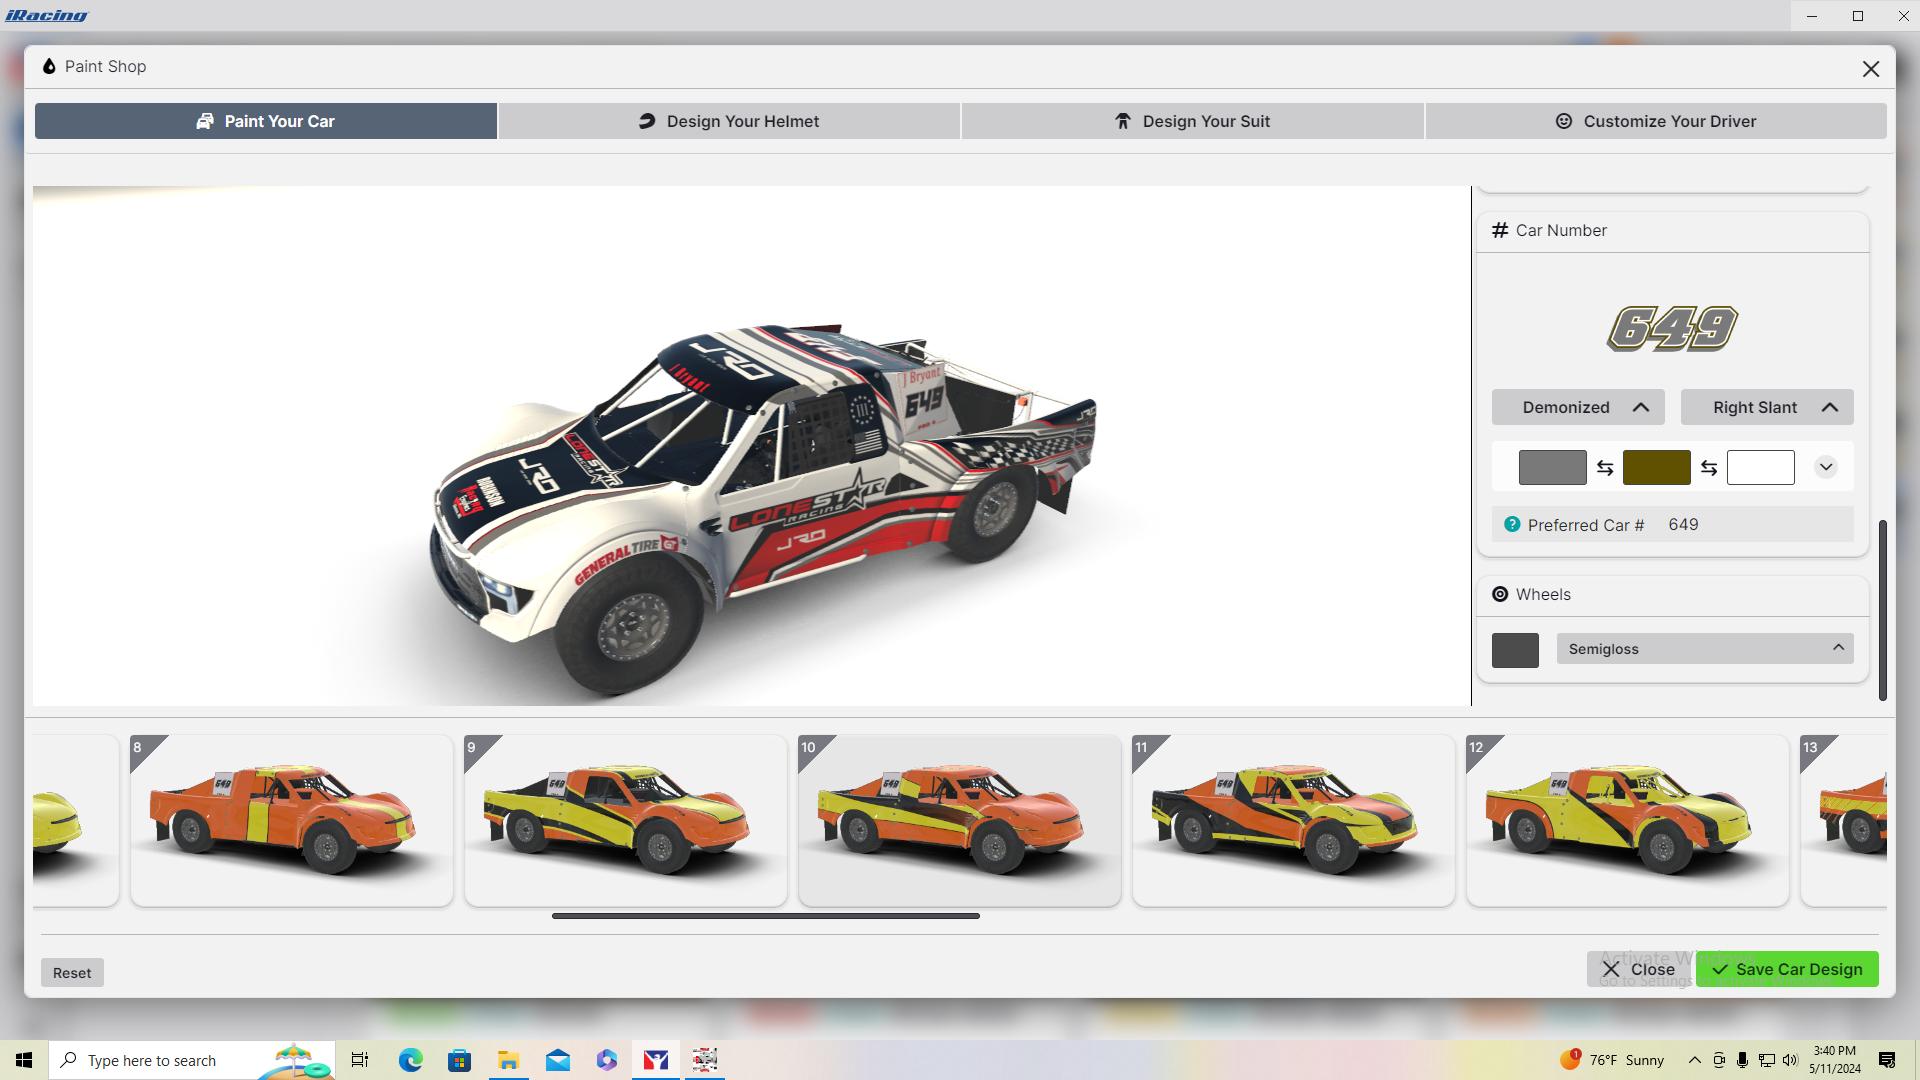Collapse the Semigloss wheel finish dropdown
Viewport: 1920px width, 1080px height.
pos(1838,648)
